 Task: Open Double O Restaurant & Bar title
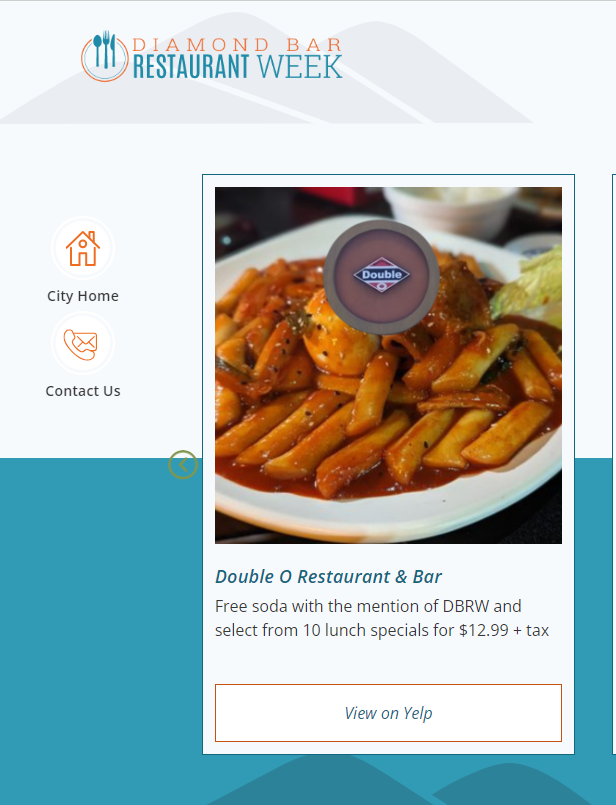[x=329, y=577]
